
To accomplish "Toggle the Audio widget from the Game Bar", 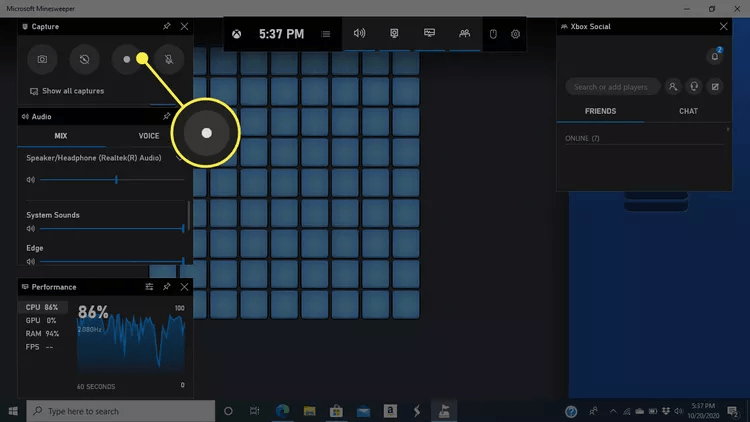I will coord(360,34).
